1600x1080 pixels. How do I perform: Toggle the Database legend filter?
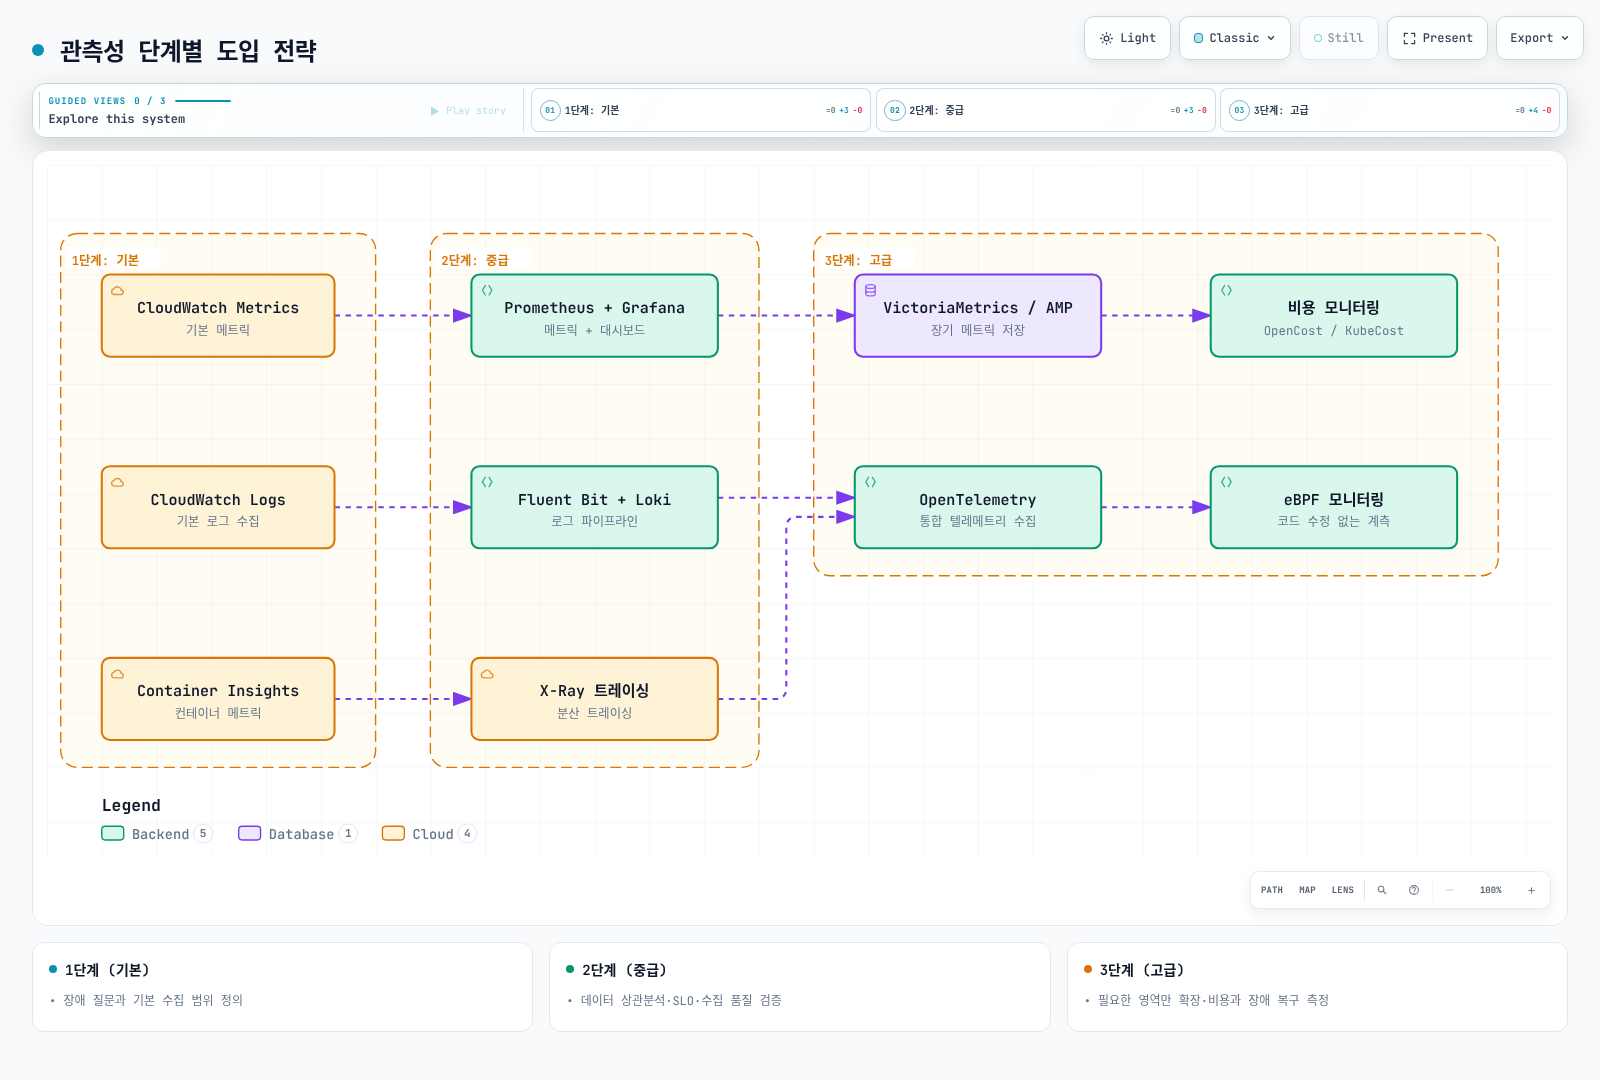tap(297, 834)
